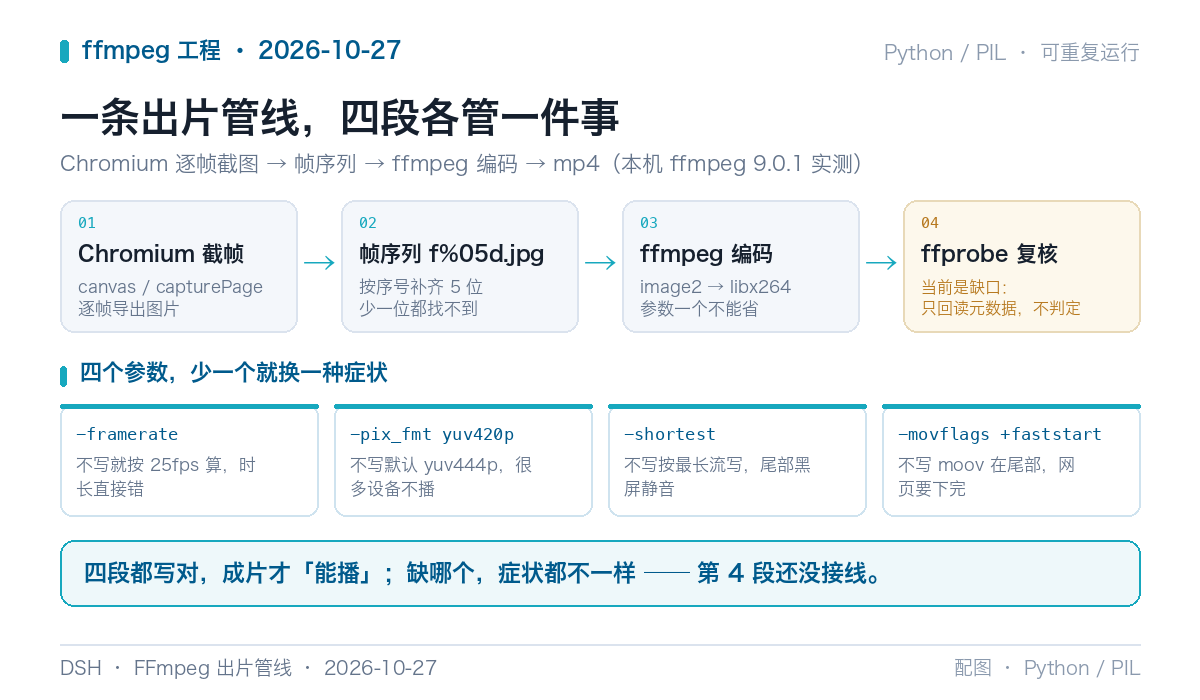Click the "按序号补齐 5 位" line
This screenshot has width=1200, height=700.
pos(421,287)
